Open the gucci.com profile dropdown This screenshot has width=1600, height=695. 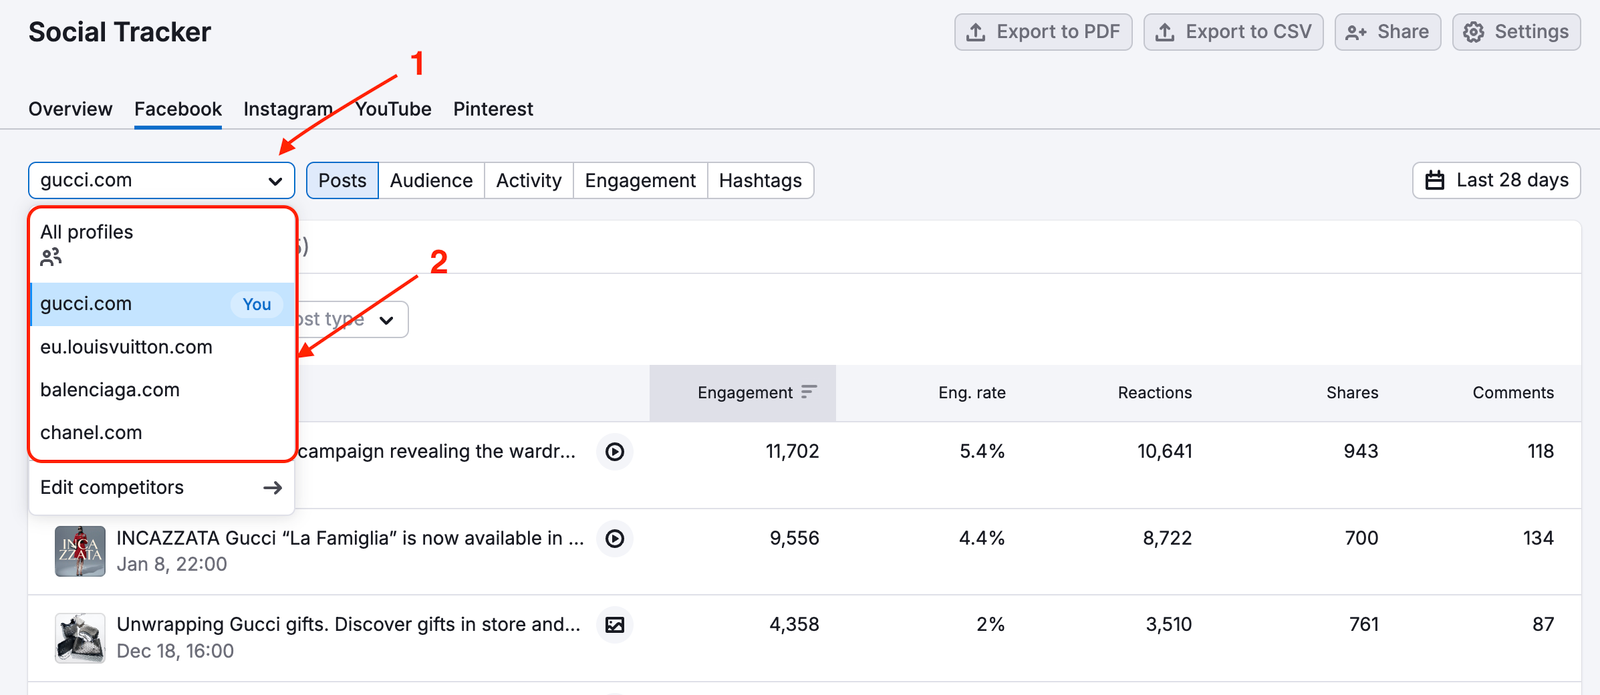tap(162, 180)
